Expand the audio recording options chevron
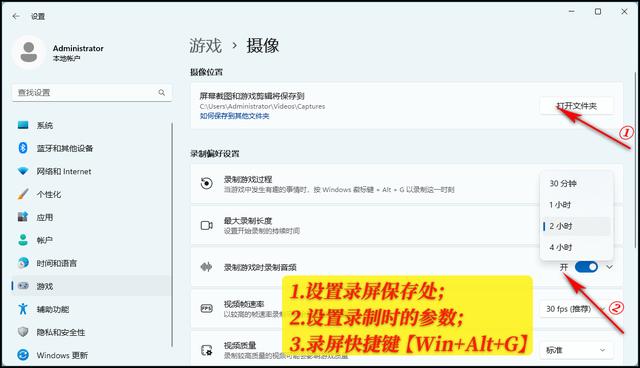This screenshot has height=368, width=640. 609,267
